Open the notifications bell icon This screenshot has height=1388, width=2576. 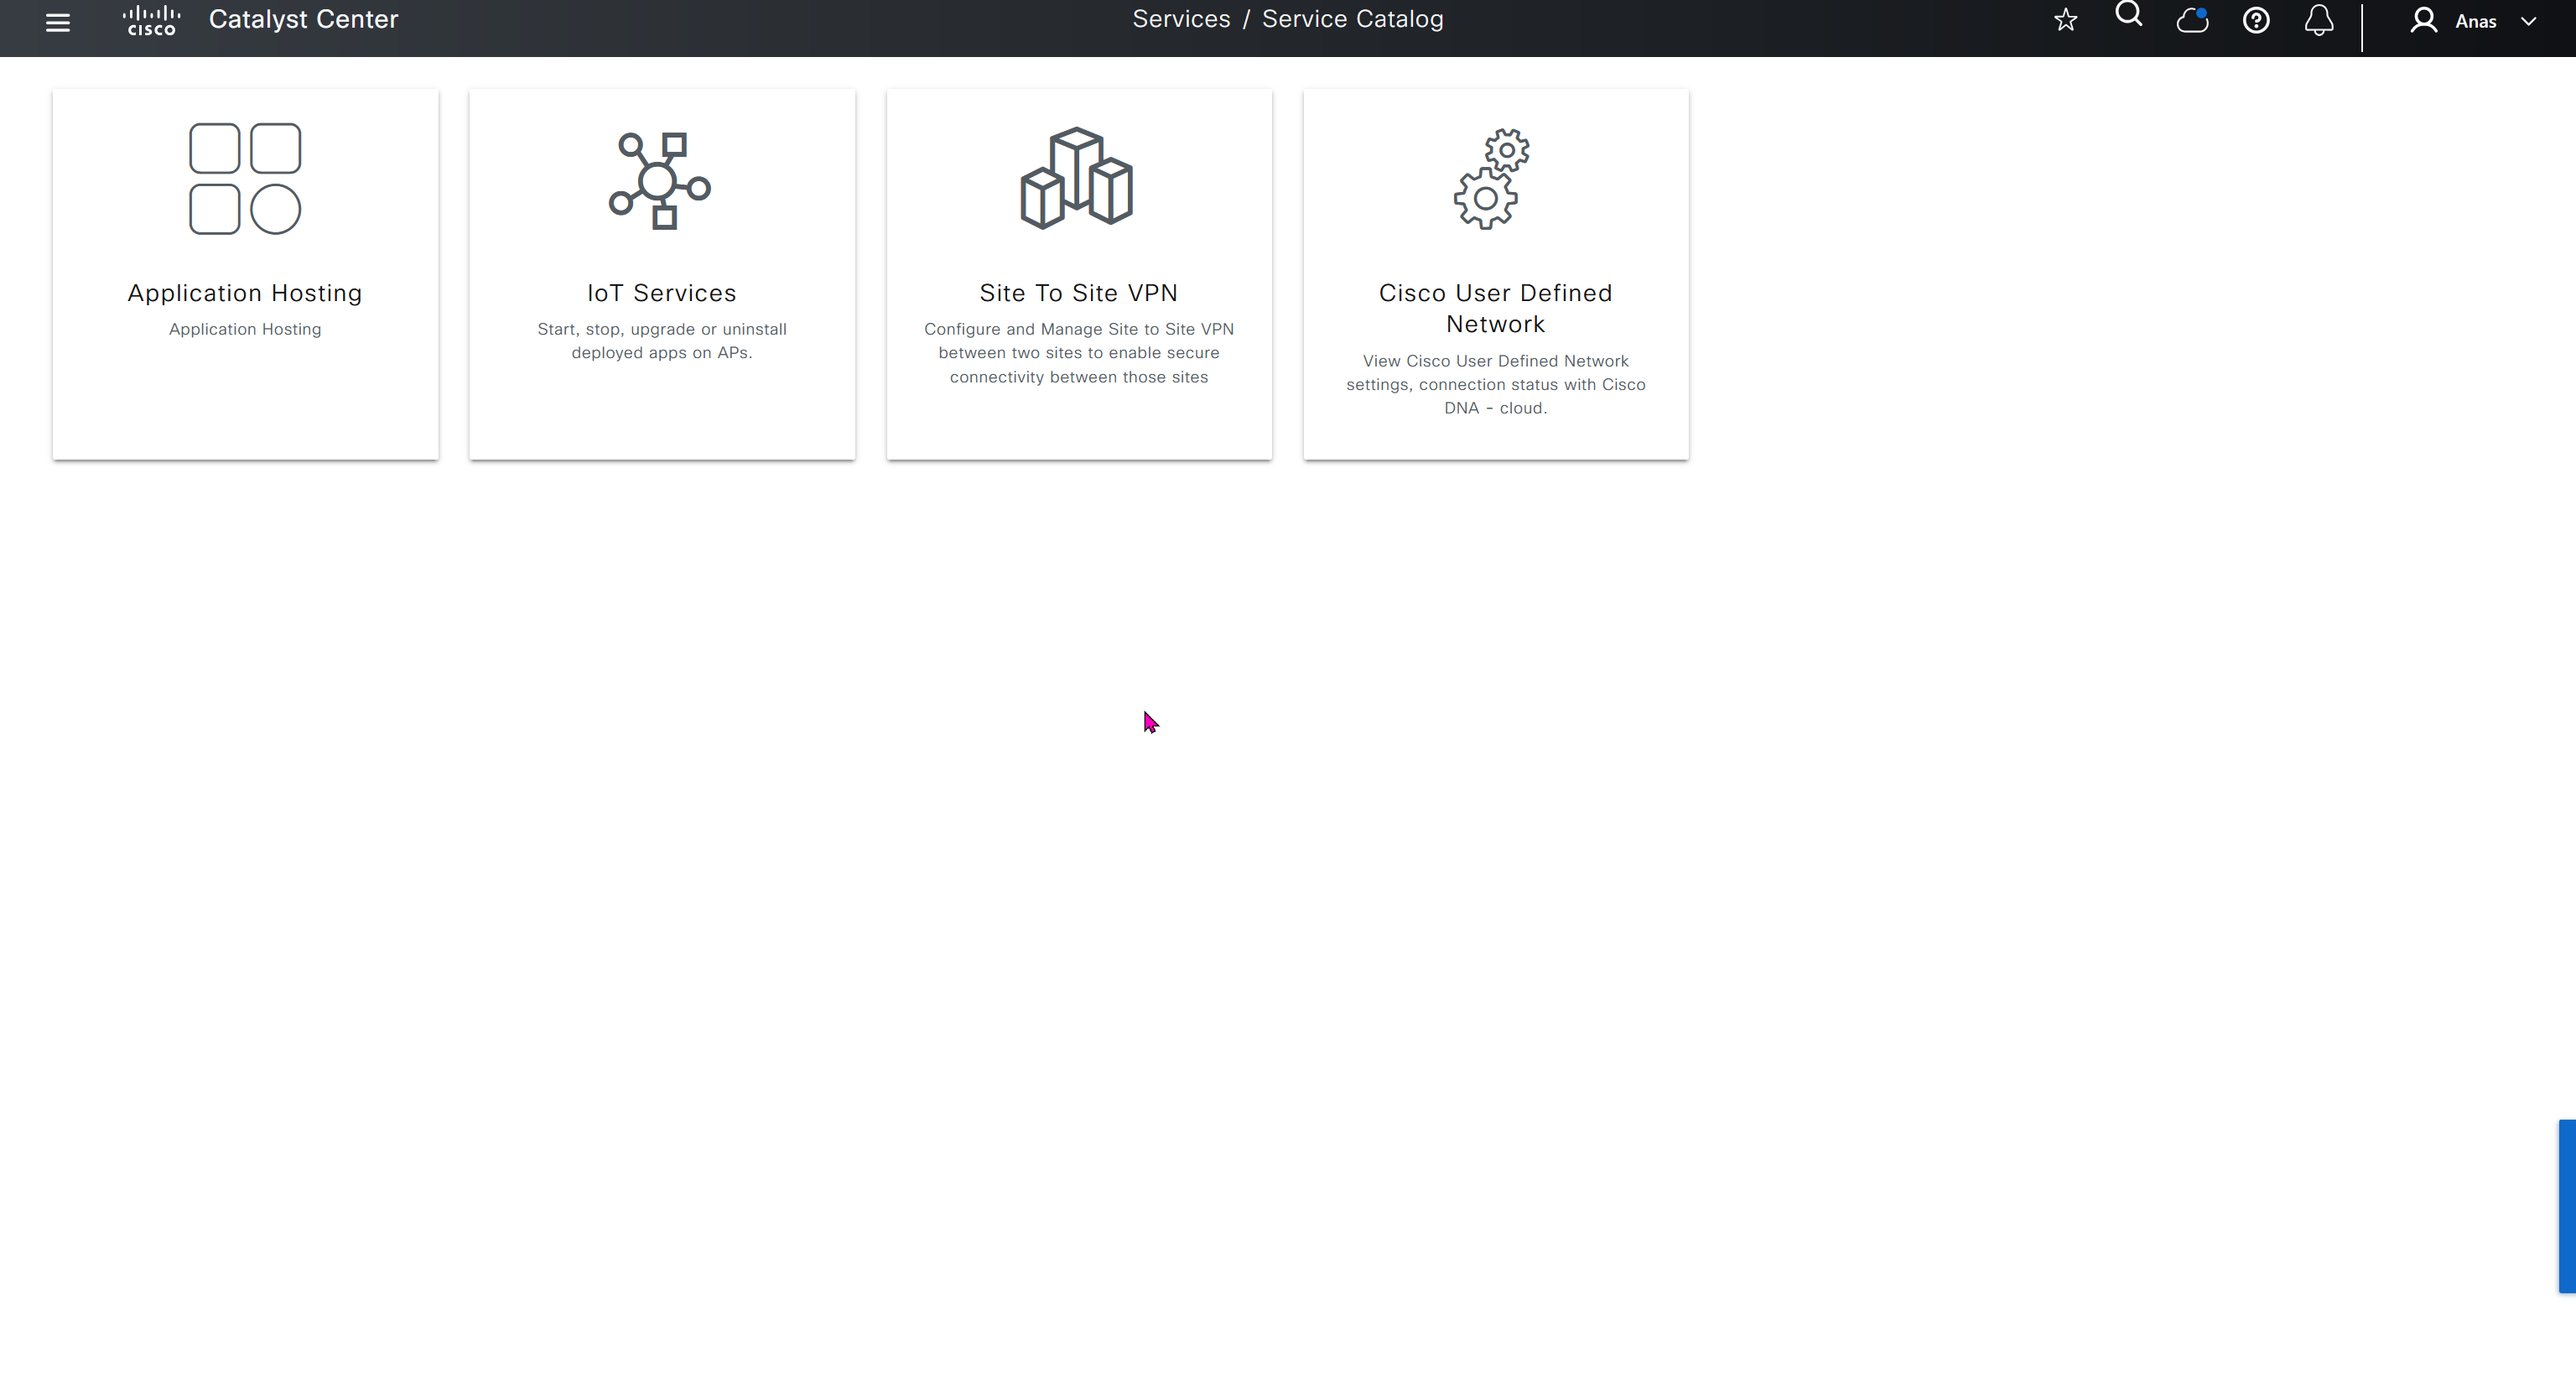[x=2319, y=20]
